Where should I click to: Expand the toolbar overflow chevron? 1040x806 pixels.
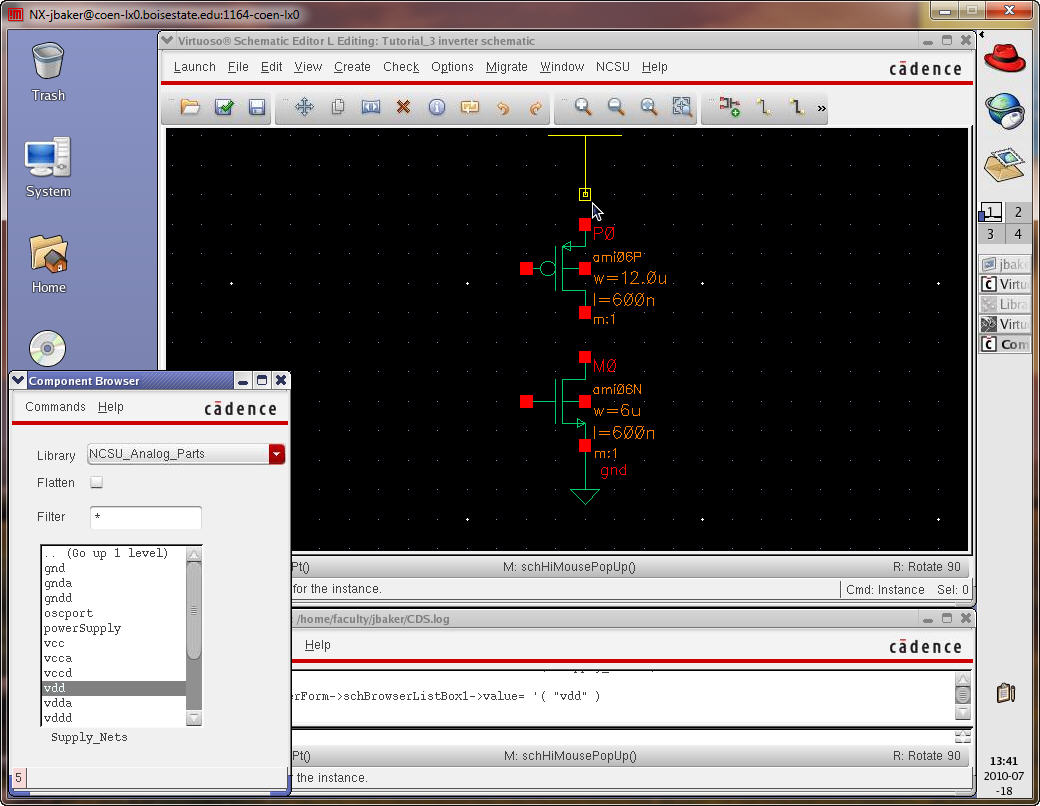point(822,108)
